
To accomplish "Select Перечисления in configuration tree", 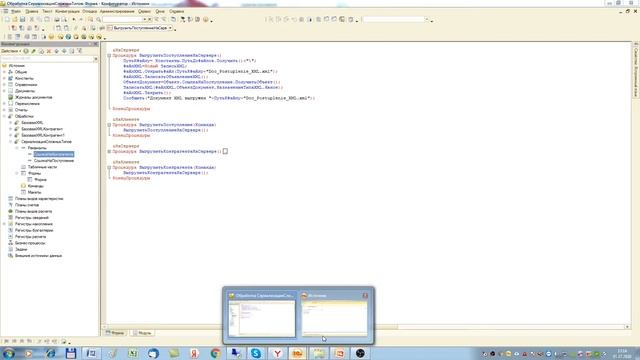I will coord(27,104).
